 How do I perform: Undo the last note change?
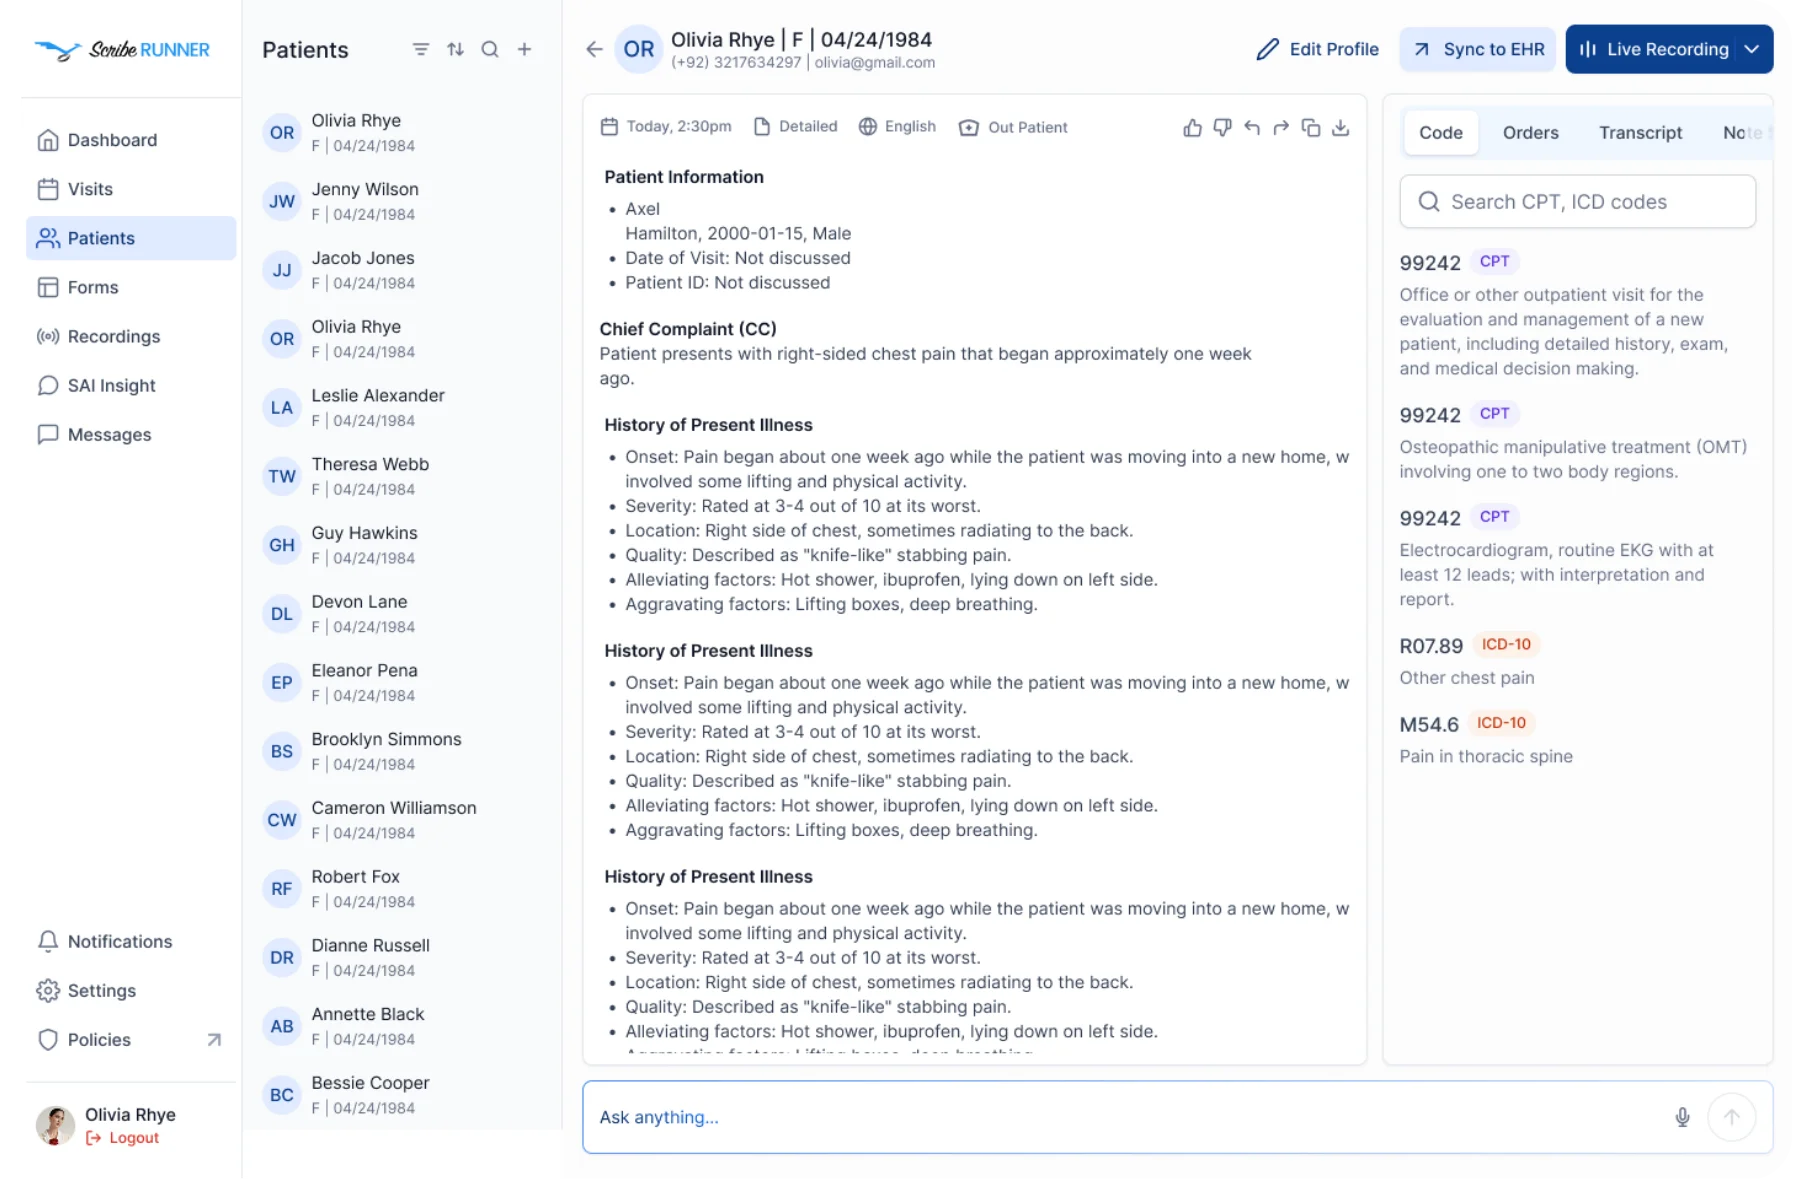[x=1252, y=128]
